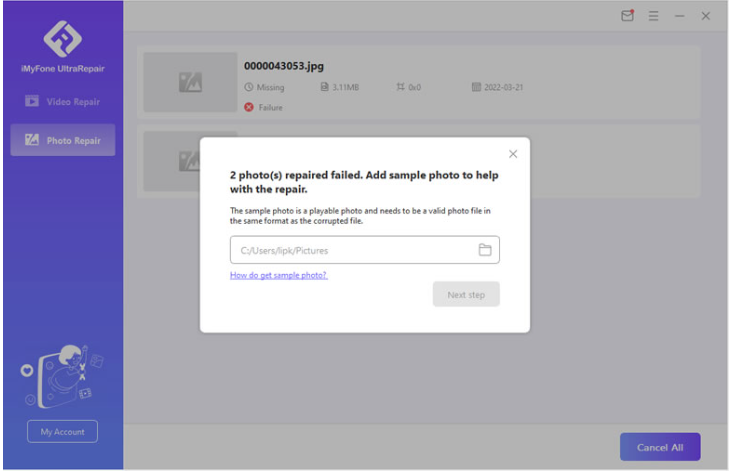This screenshot has width=730, height=471.
Task: Click the 0000043053.jpg thumbnail placeholder
Action: [x=190, y=84]
